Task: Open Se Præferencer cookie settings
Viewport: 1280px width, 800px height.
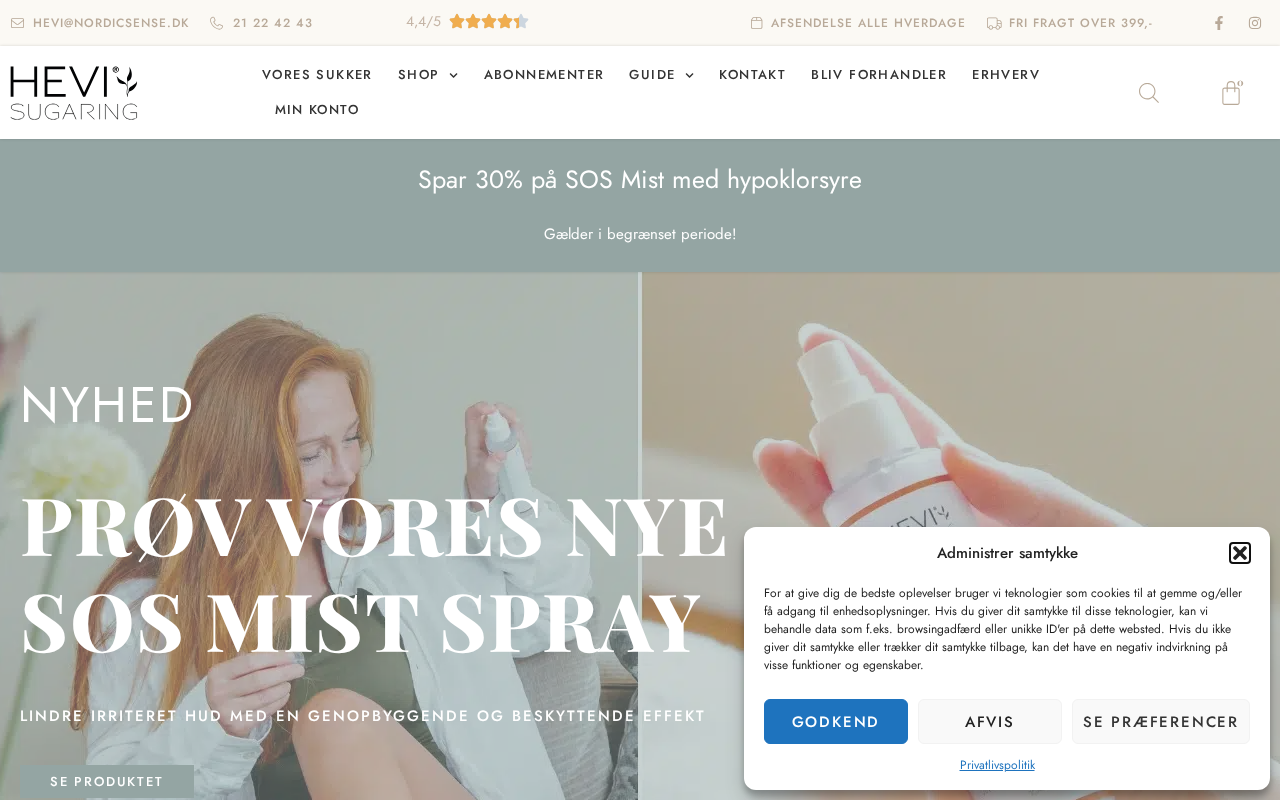Action: pos(1161,722)
